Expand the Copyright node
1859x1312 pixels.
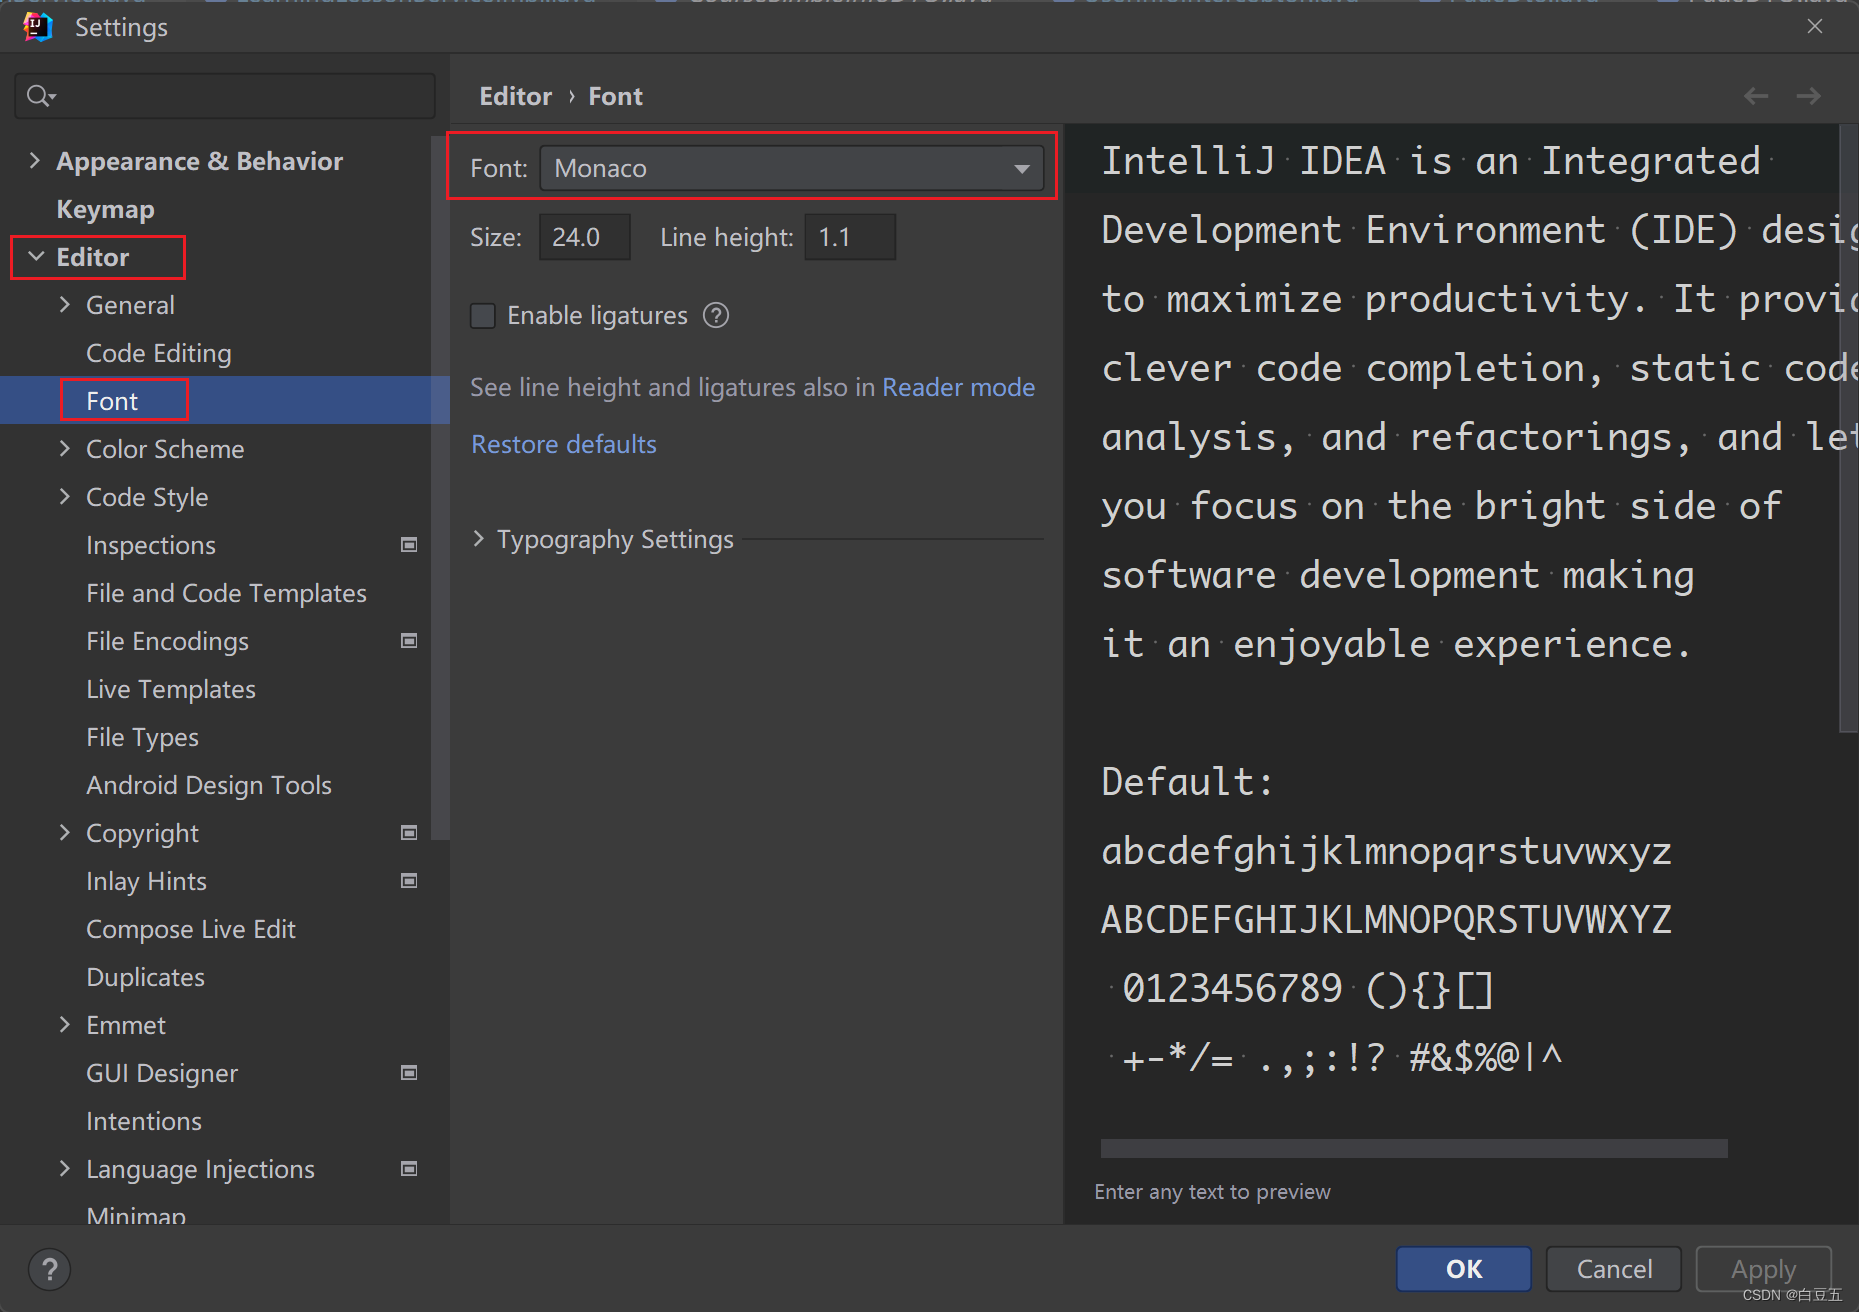click(65, 833)
